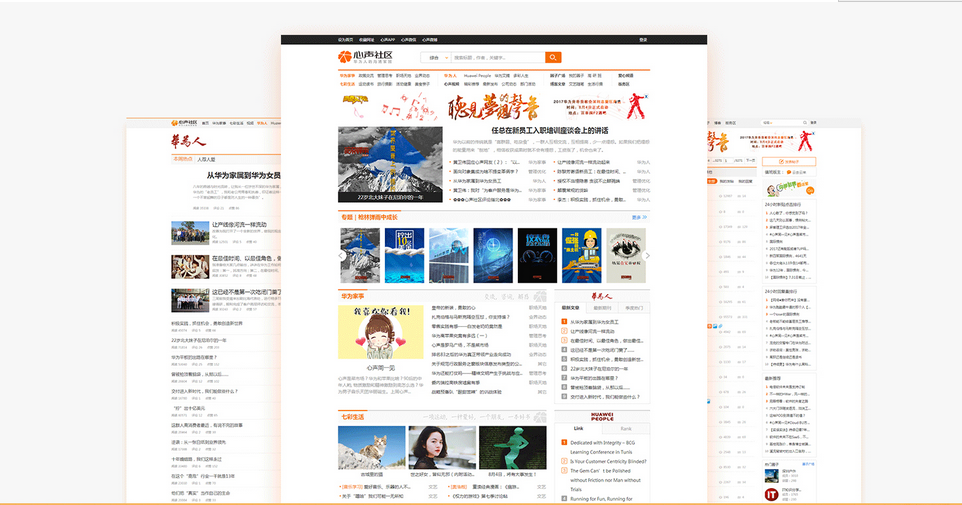Click 更多 link in the 专题 section
This screenshot has height=505, width=962.
click(x=639, y=217)
